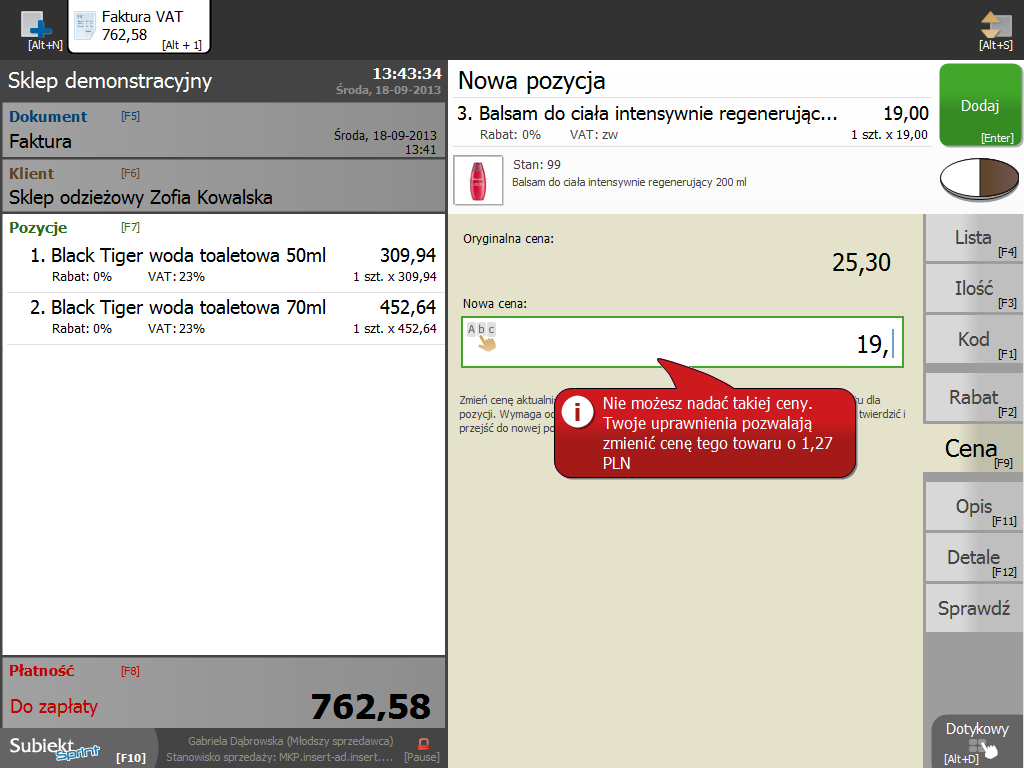Select position Black Tiger woda toaletowa 70ml

225,317
